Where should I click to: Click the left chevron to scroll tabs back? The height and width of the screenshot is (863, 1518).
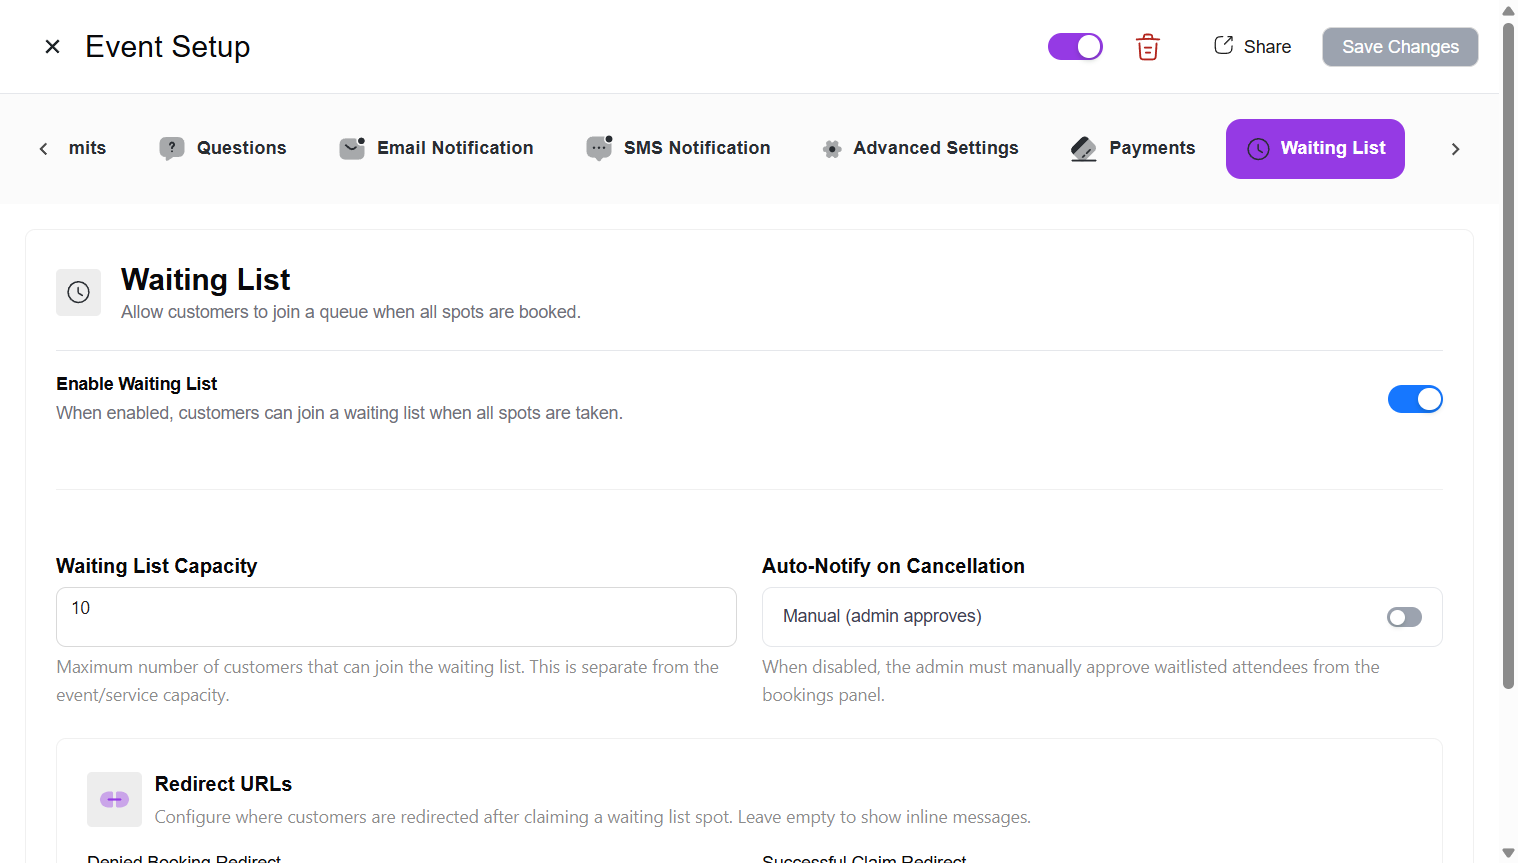[43, 148]
